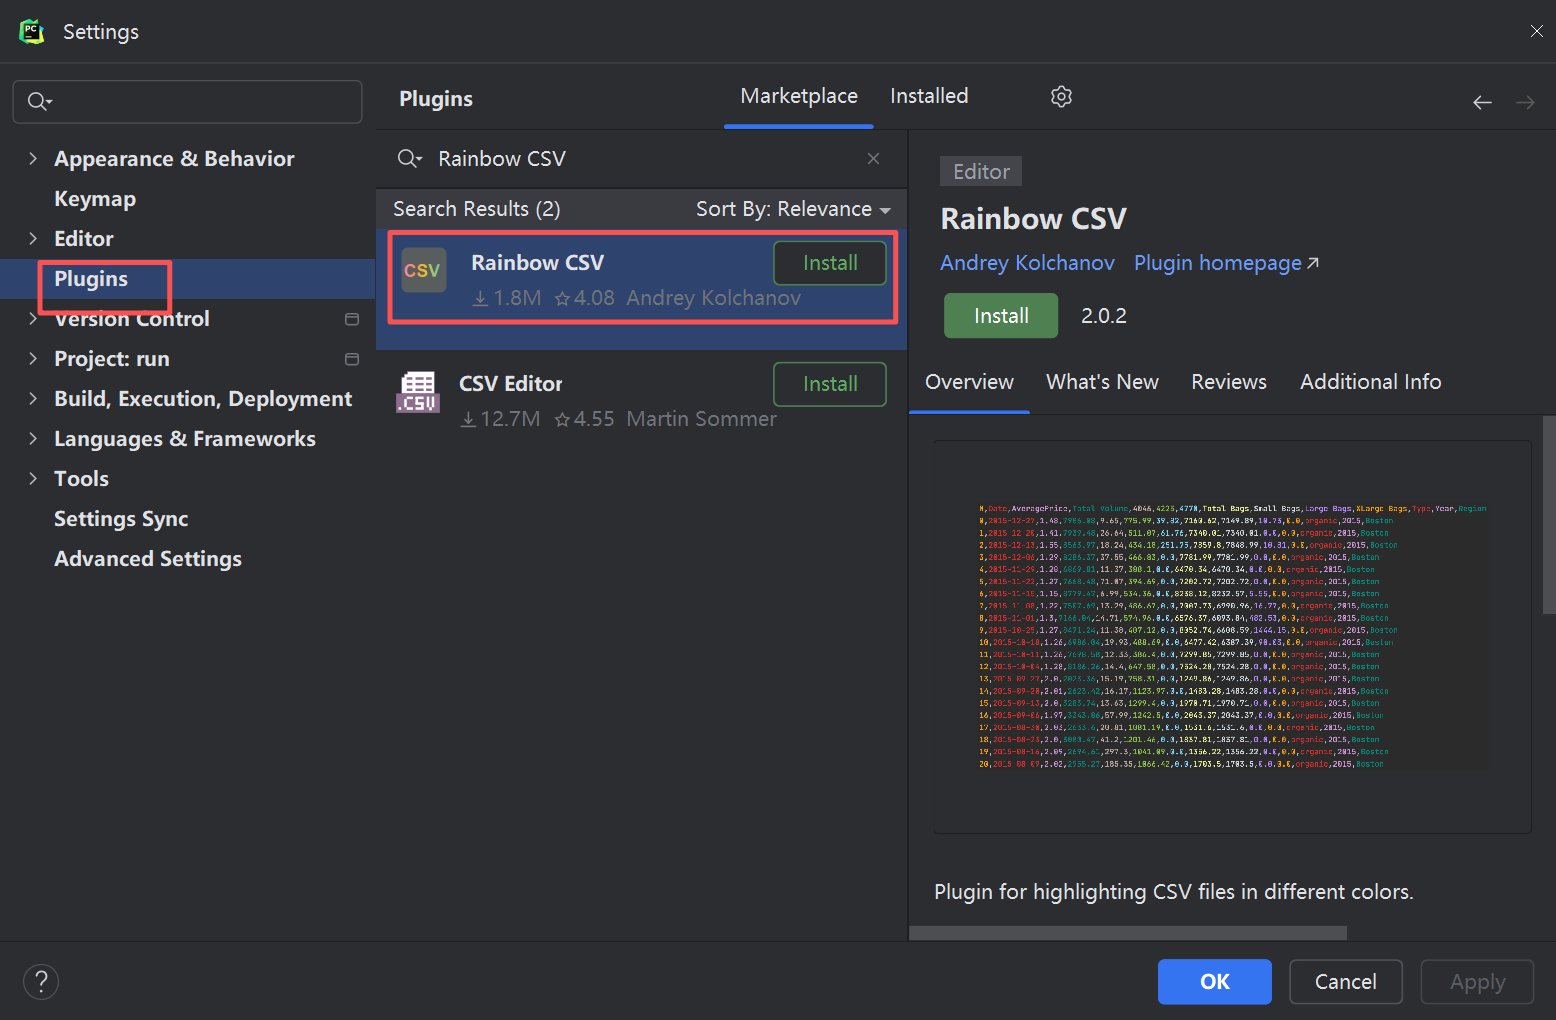This screenshot has width=1556, height=1020.
Task: Click the version number 2.0.2
Action: [1103, 316]
